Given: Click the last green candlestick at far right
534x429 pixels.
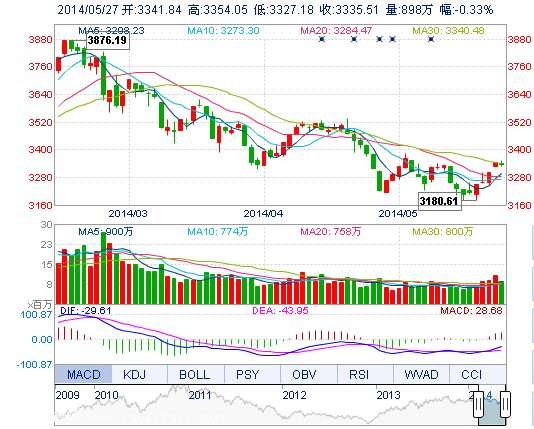Looking at the screenshot, I should tap(501, 164).
